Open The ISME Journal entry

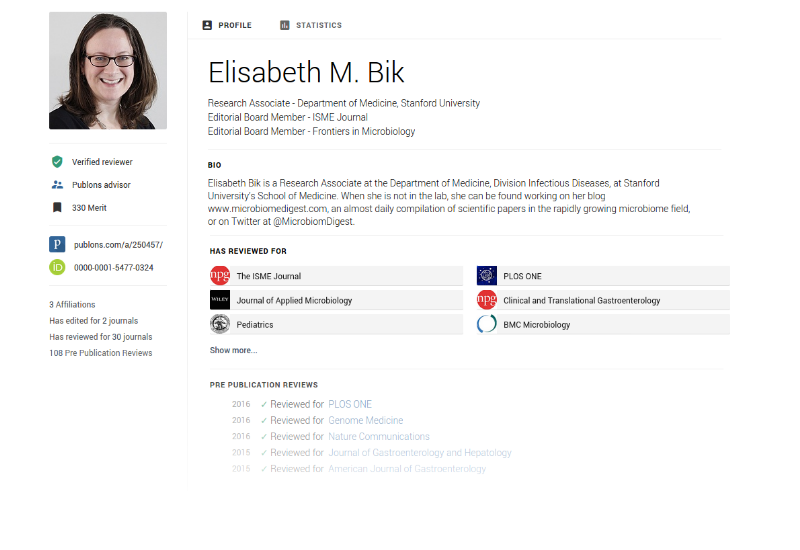coord(268,276)
